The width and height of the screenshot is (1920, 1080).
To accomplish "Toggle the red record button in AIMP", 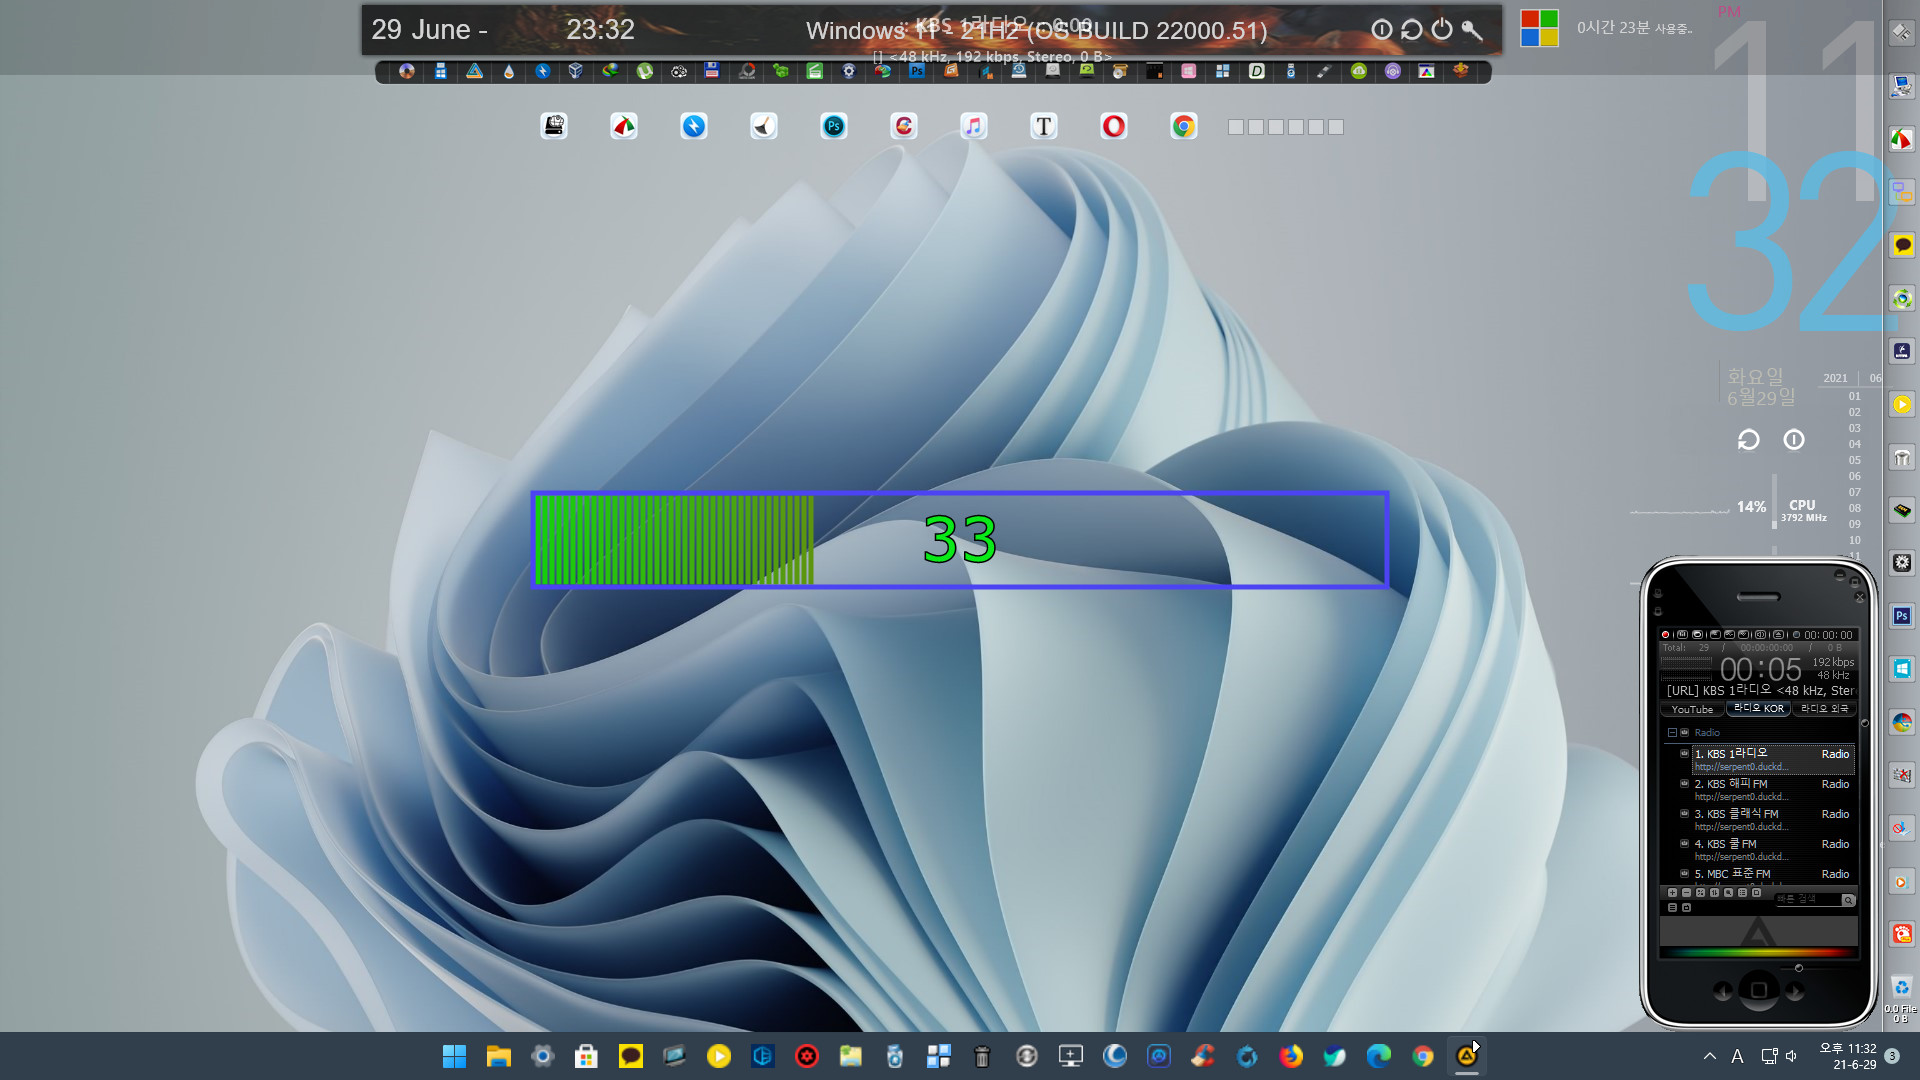I will (1665, 635).
